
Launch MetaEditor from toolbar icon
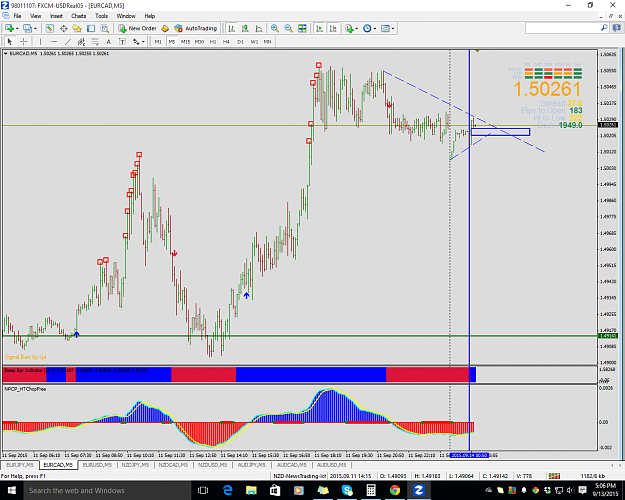click(x=165, y=28)
